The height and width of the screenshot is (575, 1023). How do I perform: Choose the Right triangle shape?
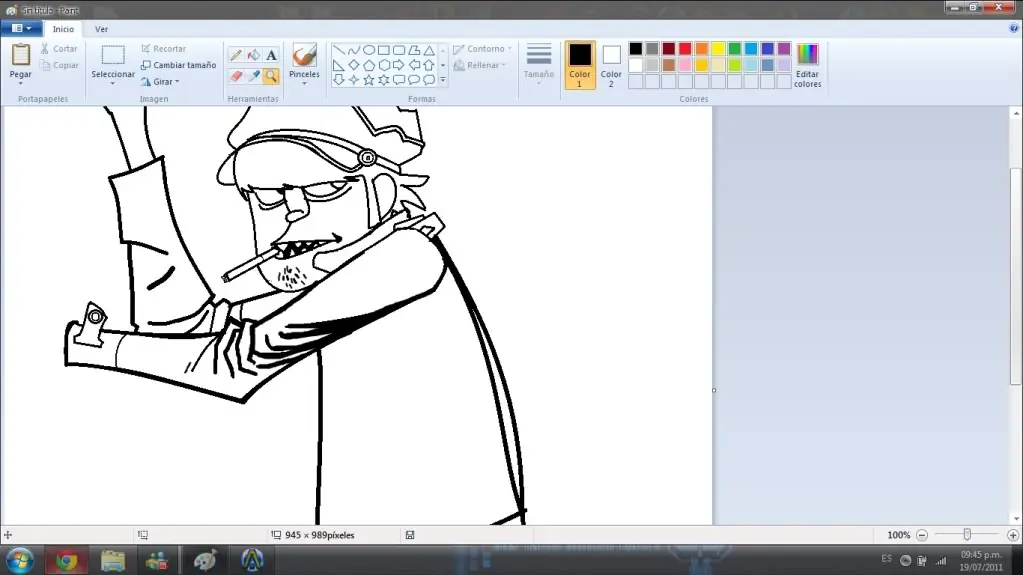point(339,65)
